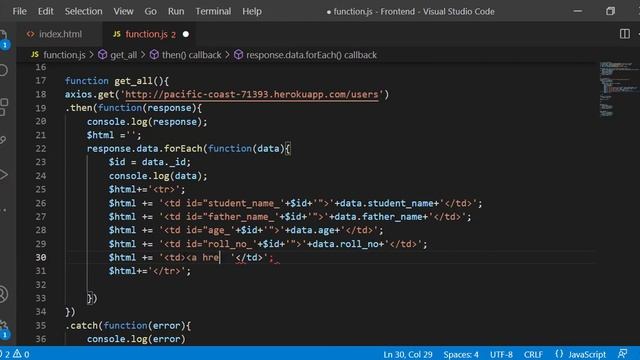Open the Help menu
This screenshot has height=360, width=640.
[x=251, y=11]
